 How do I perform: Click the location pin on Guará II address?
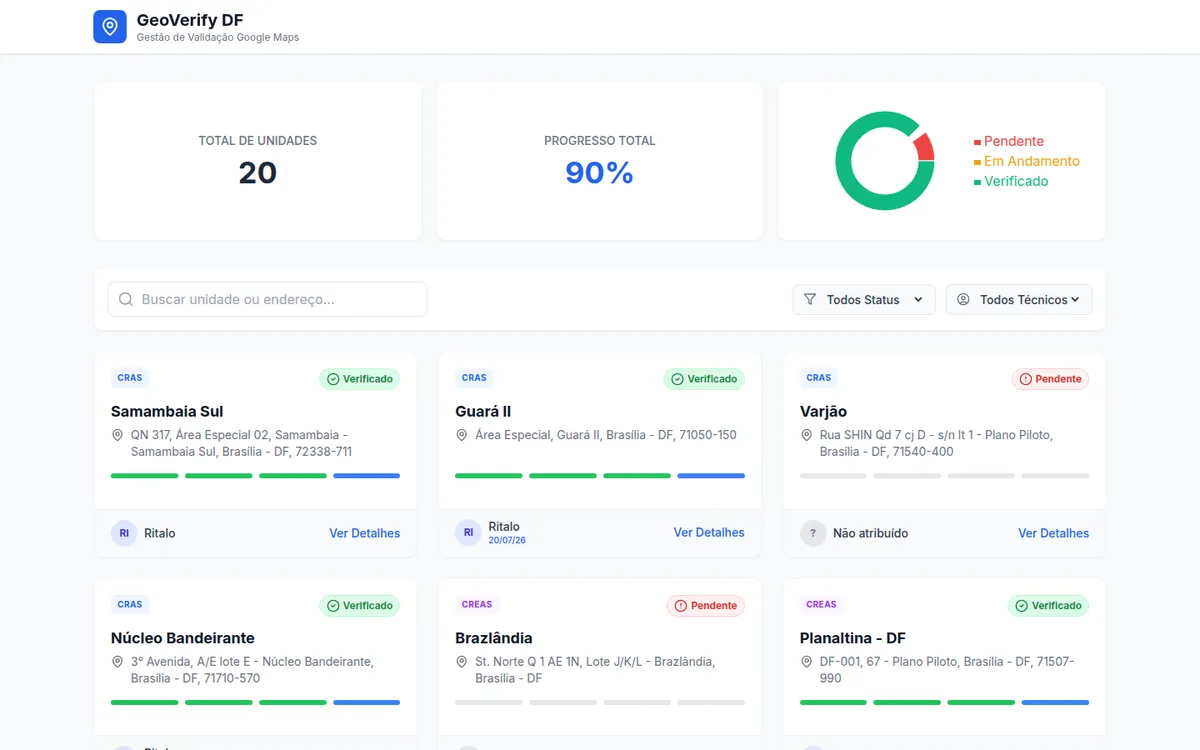click(x=462, y=436)
